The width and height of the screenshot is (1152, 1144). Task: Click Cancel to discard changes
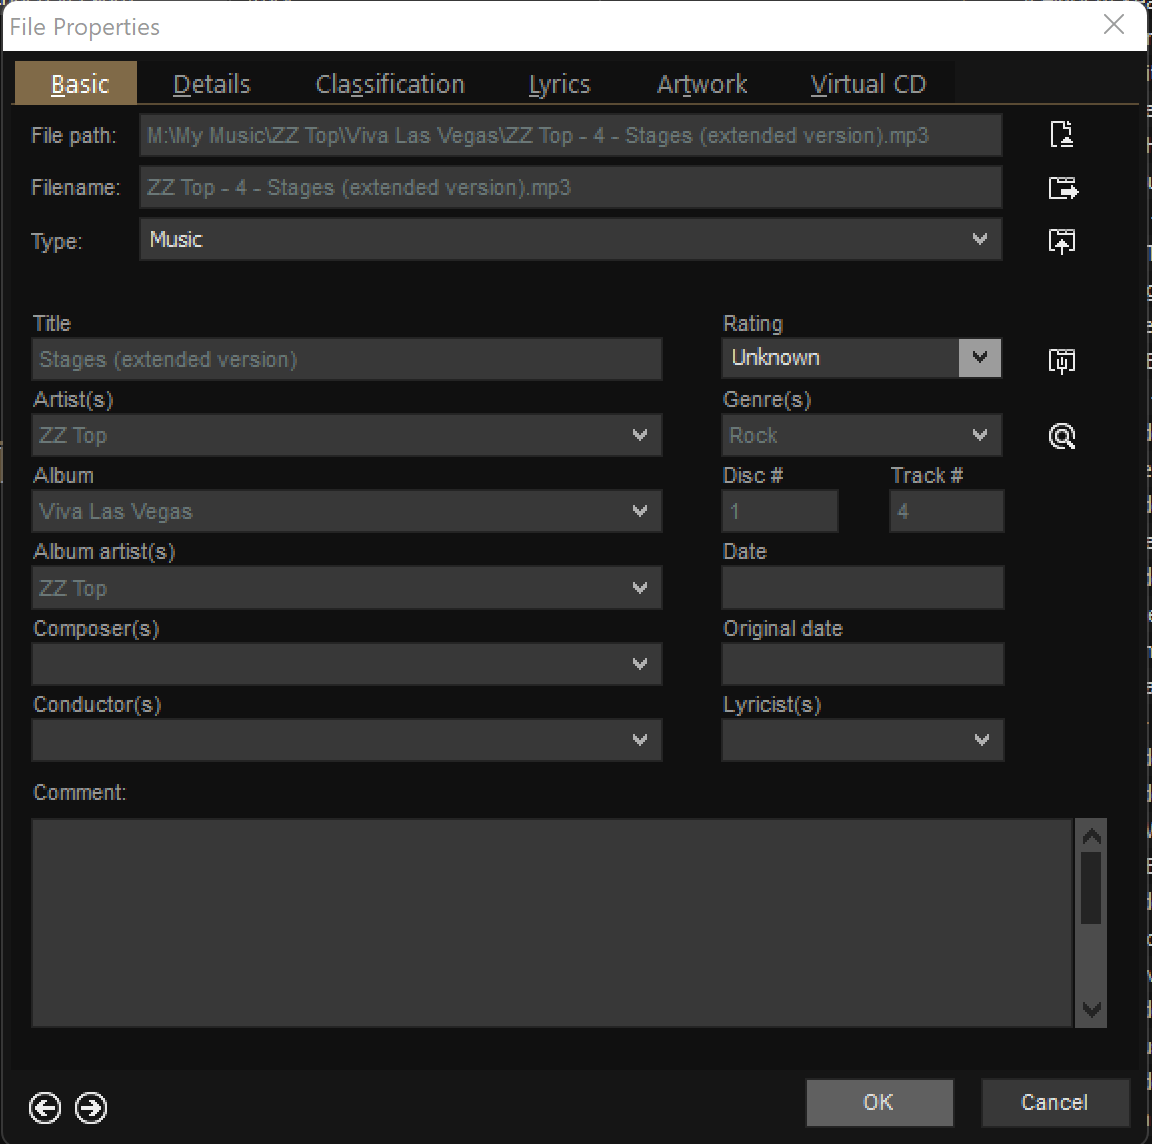coord(1055,1102)
